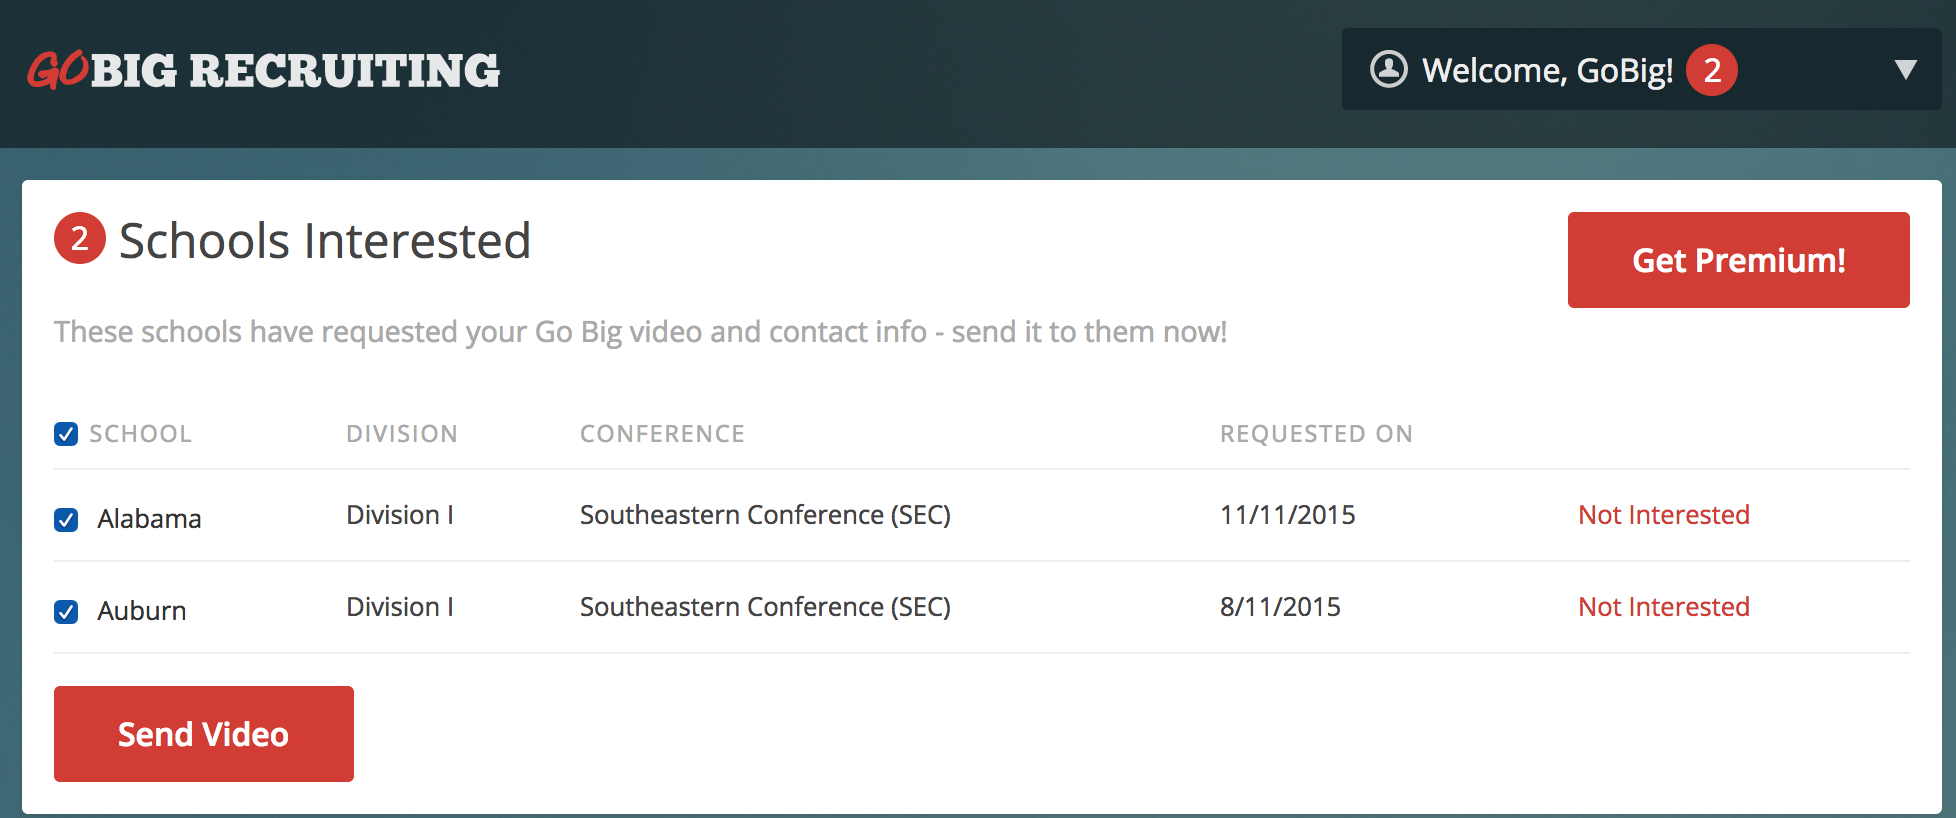Select the Auburn school name
Screen dimensions: 1956x818
pyautogui.click(x=142, y=611)
